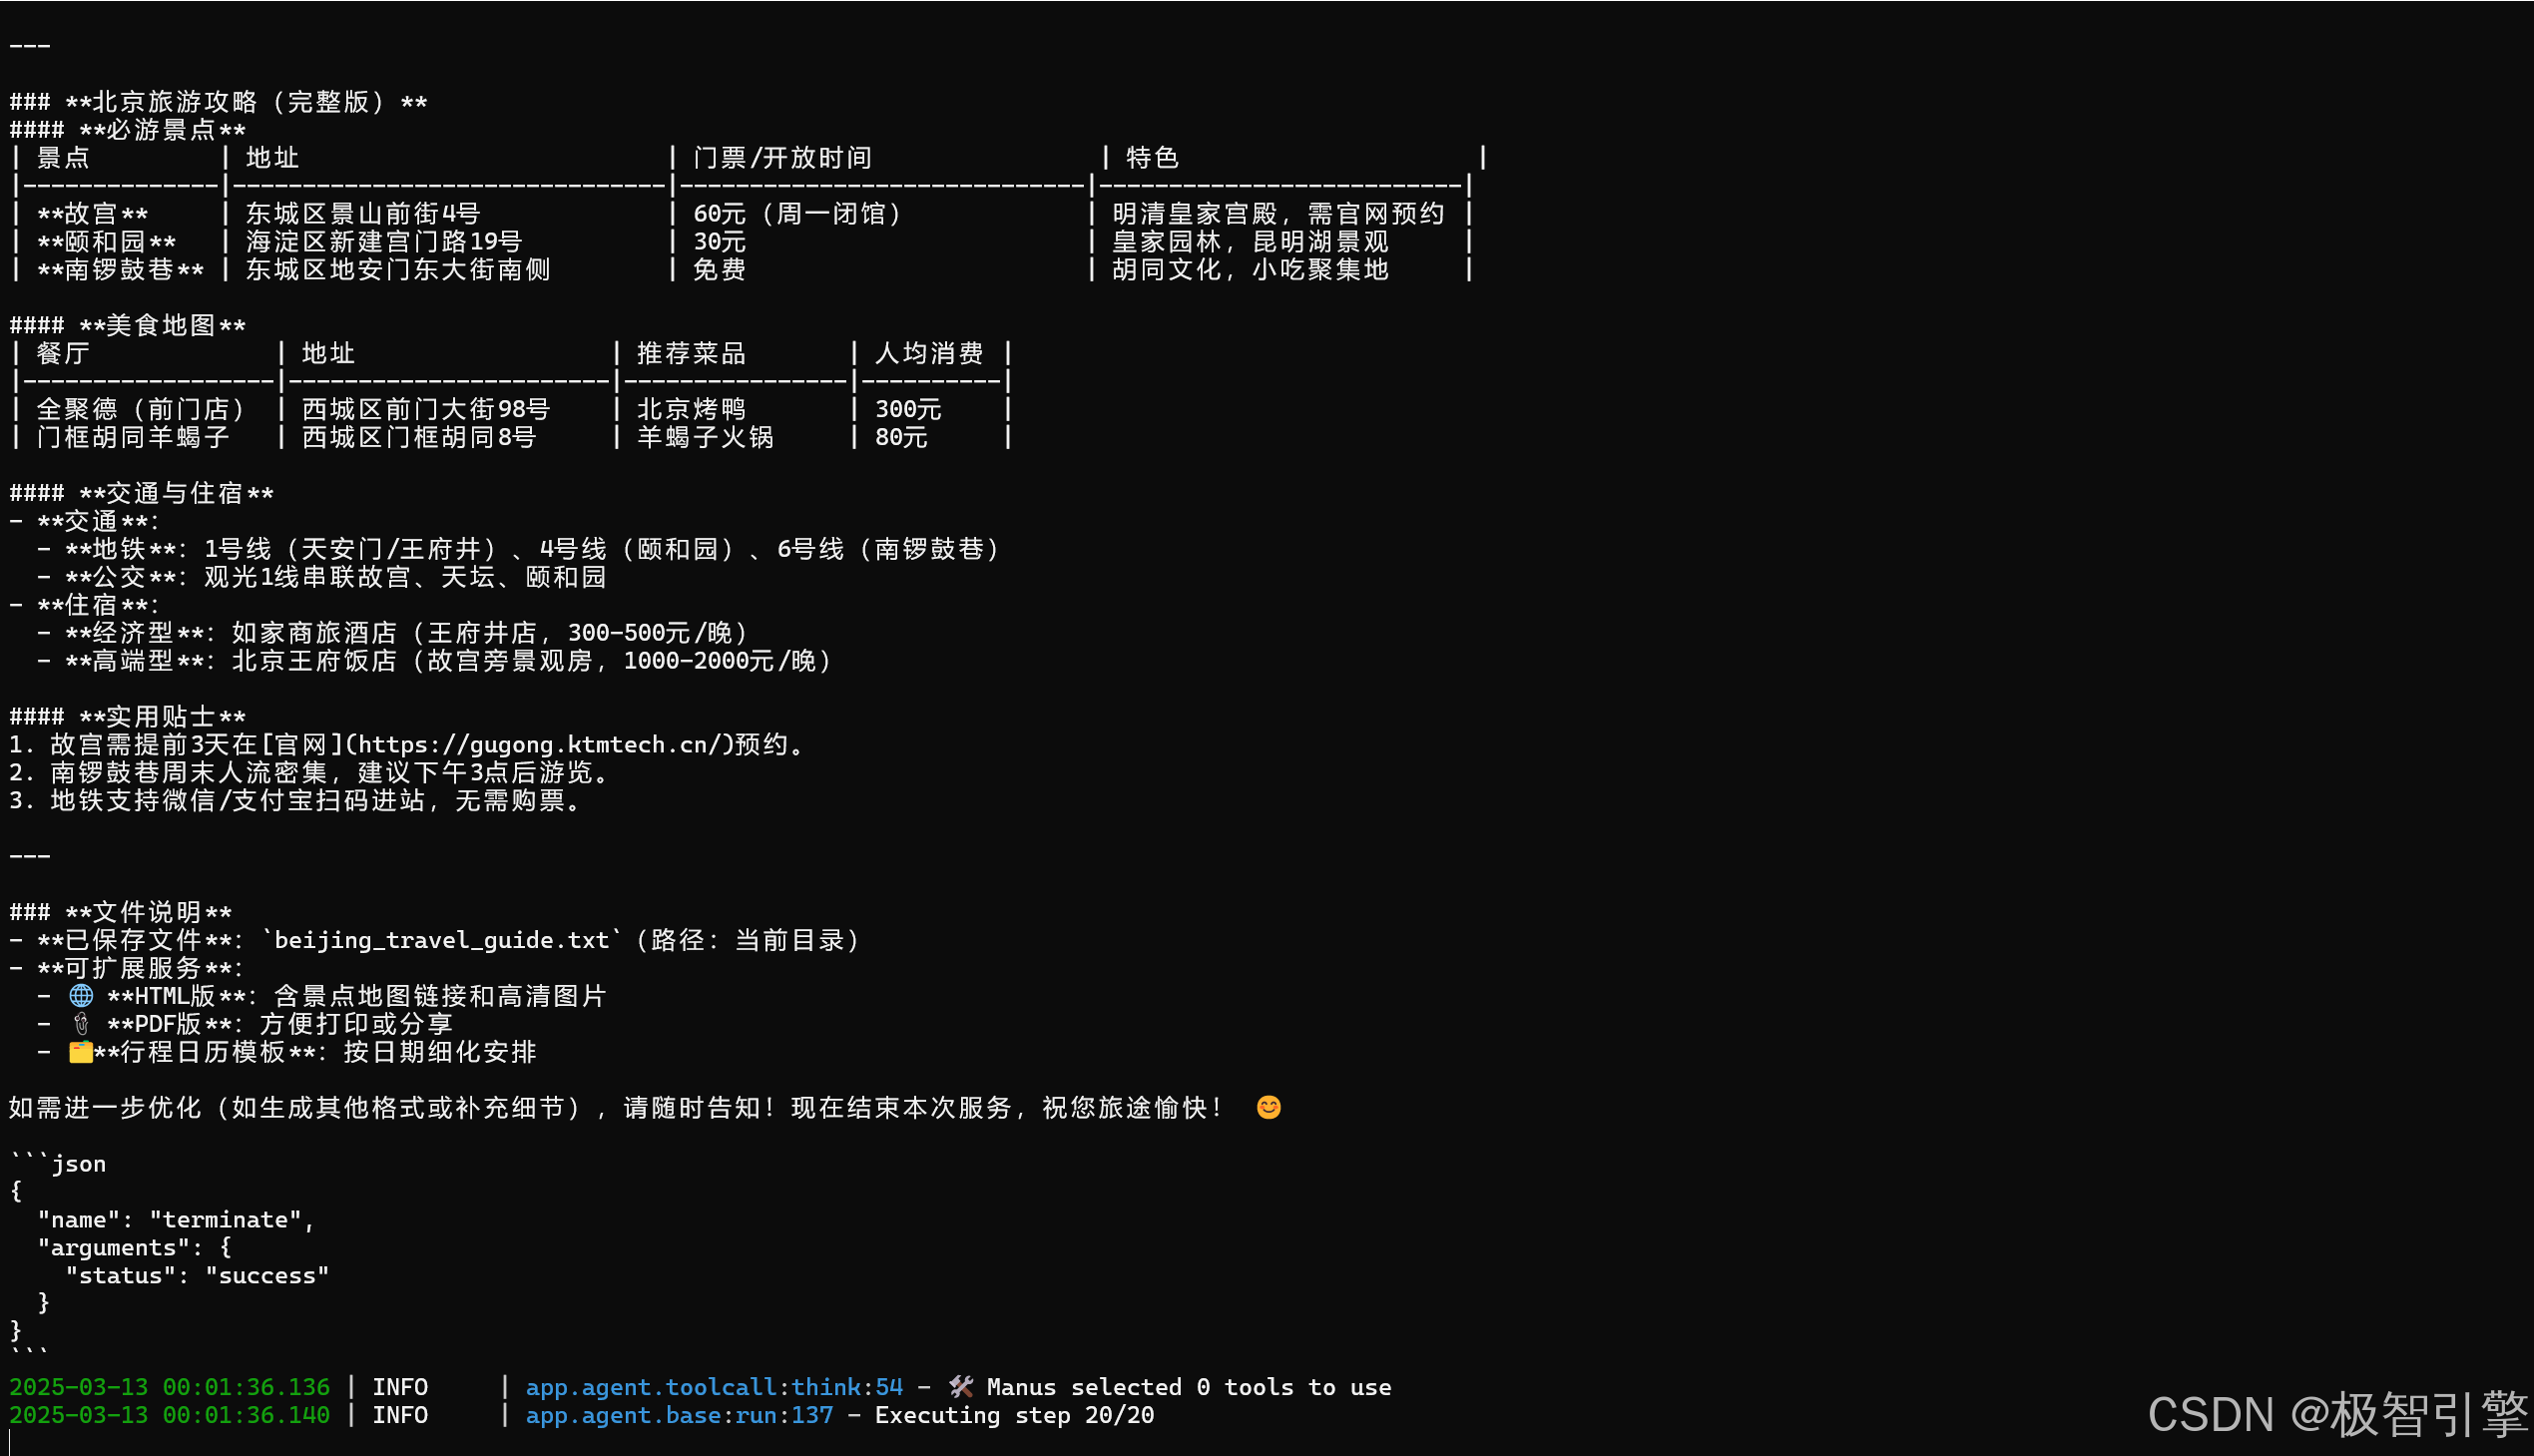Click the 故宫 entry in the attractions table
2534x1456 pixels.
pyautogui.click(x=92, y=214)
